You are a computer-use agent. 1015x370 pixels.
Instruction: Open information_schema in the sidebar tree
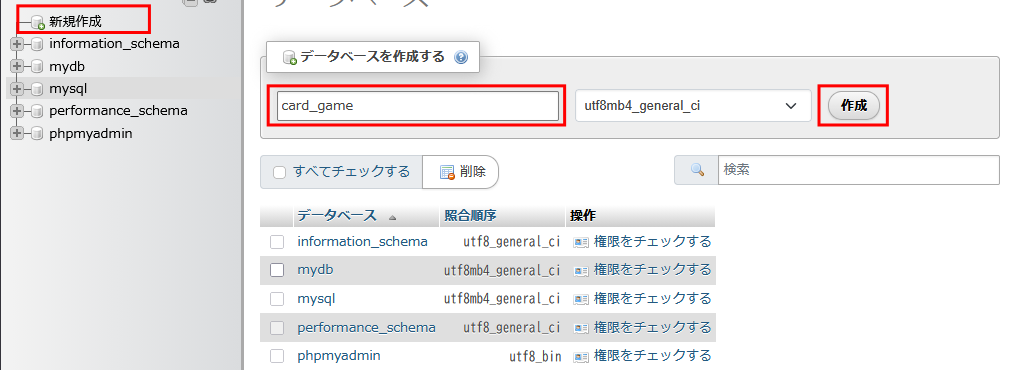pyautogui.click(x=114, y=44)
